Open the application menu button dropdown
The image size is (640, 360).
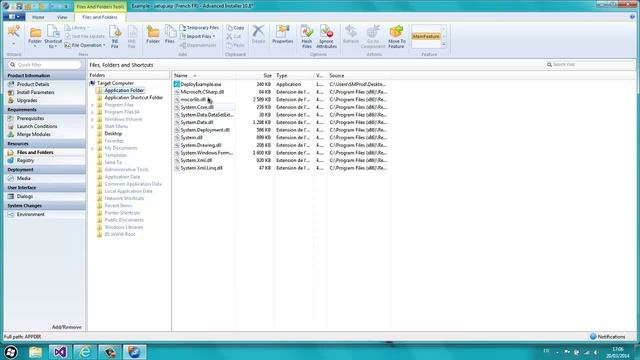(14, 17)
